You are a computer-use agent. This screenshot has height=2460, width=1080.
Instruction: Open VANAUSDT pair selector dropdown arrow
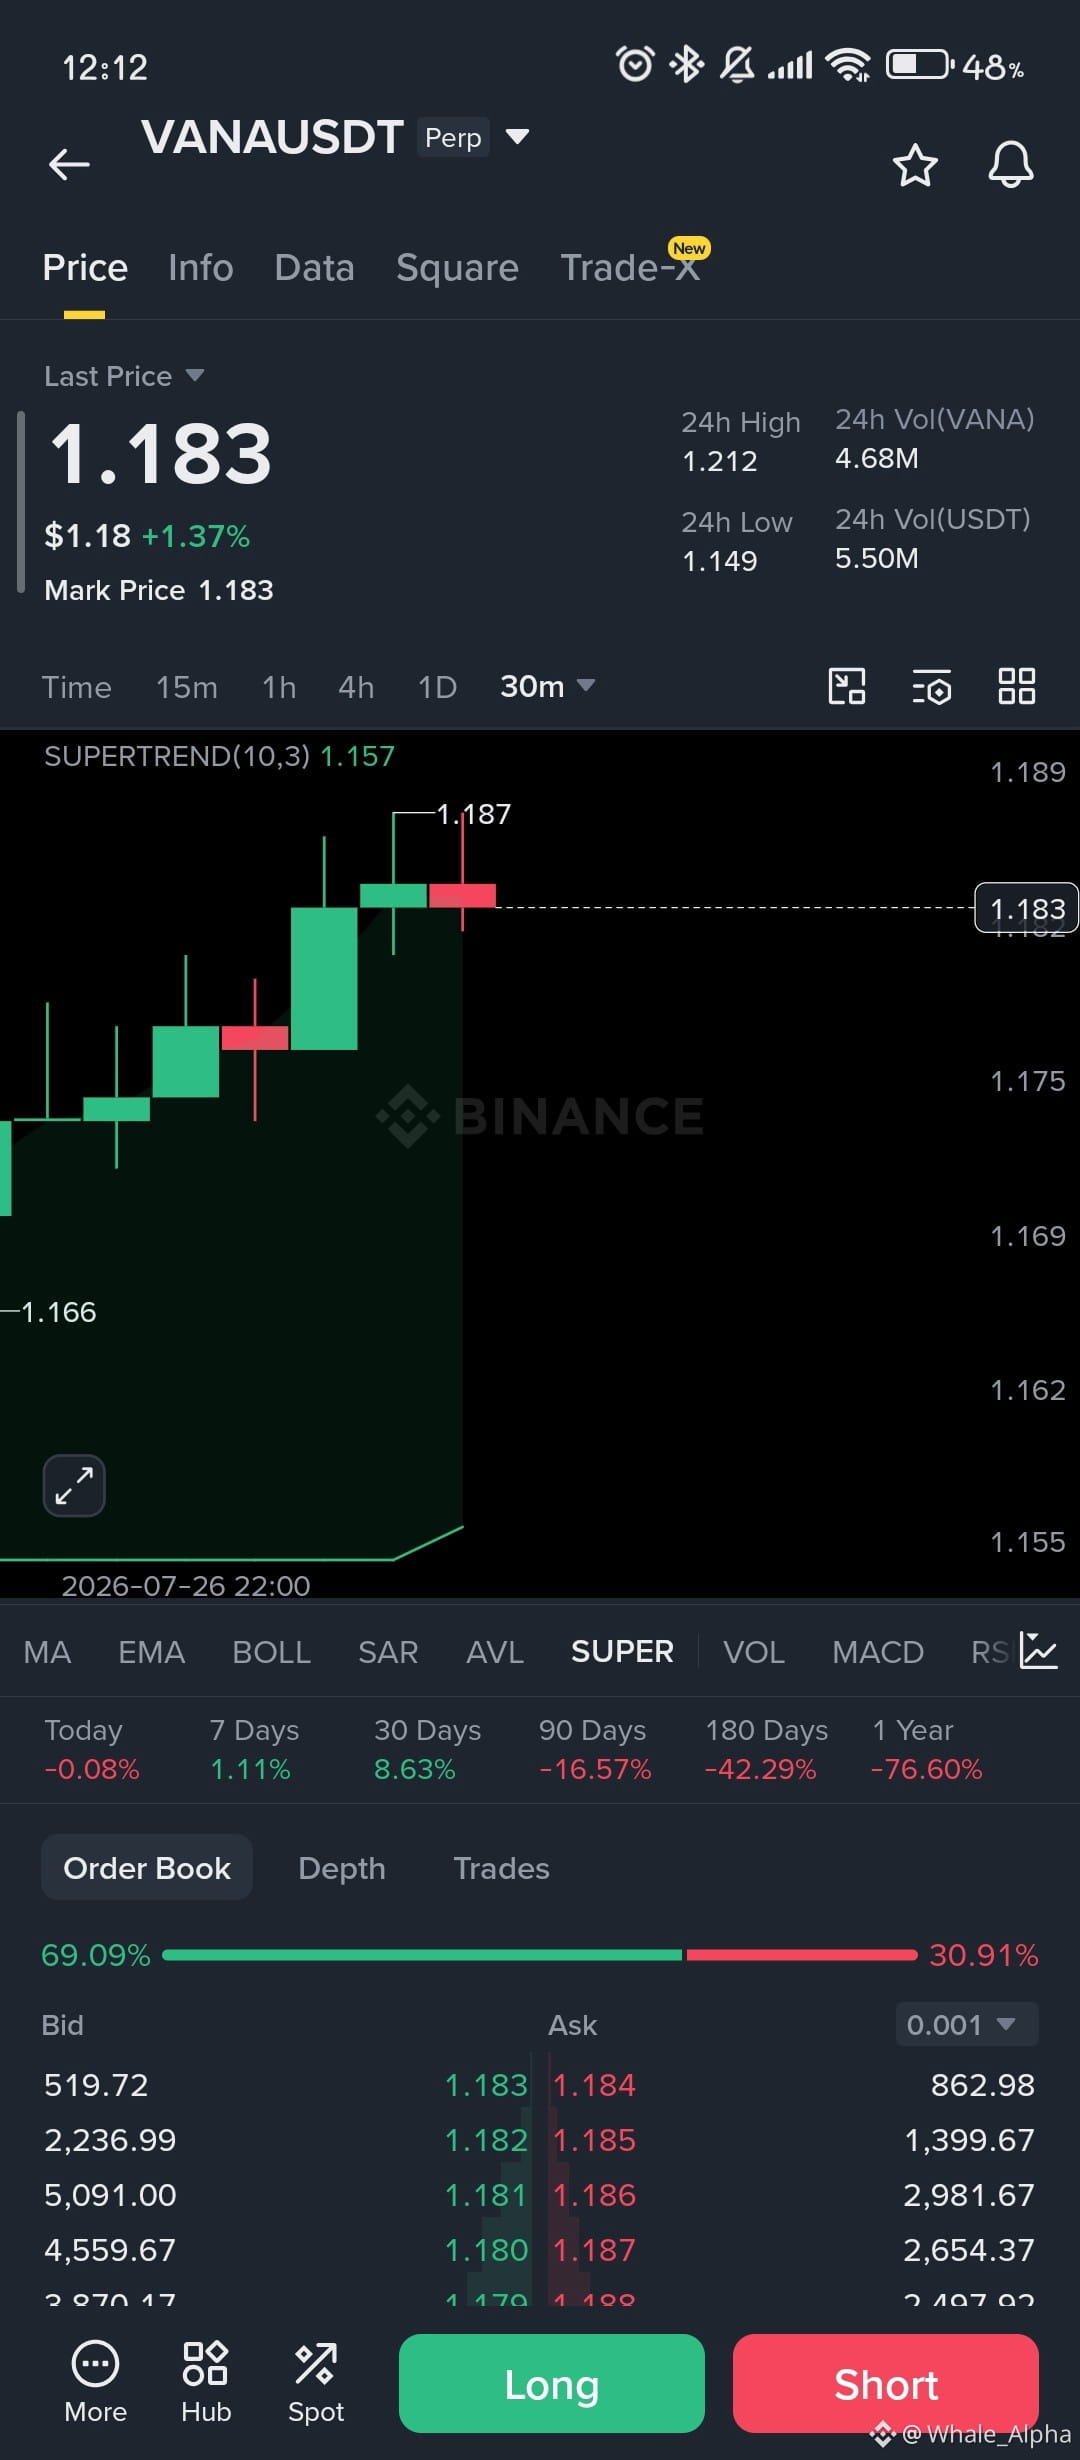(517, 136)
